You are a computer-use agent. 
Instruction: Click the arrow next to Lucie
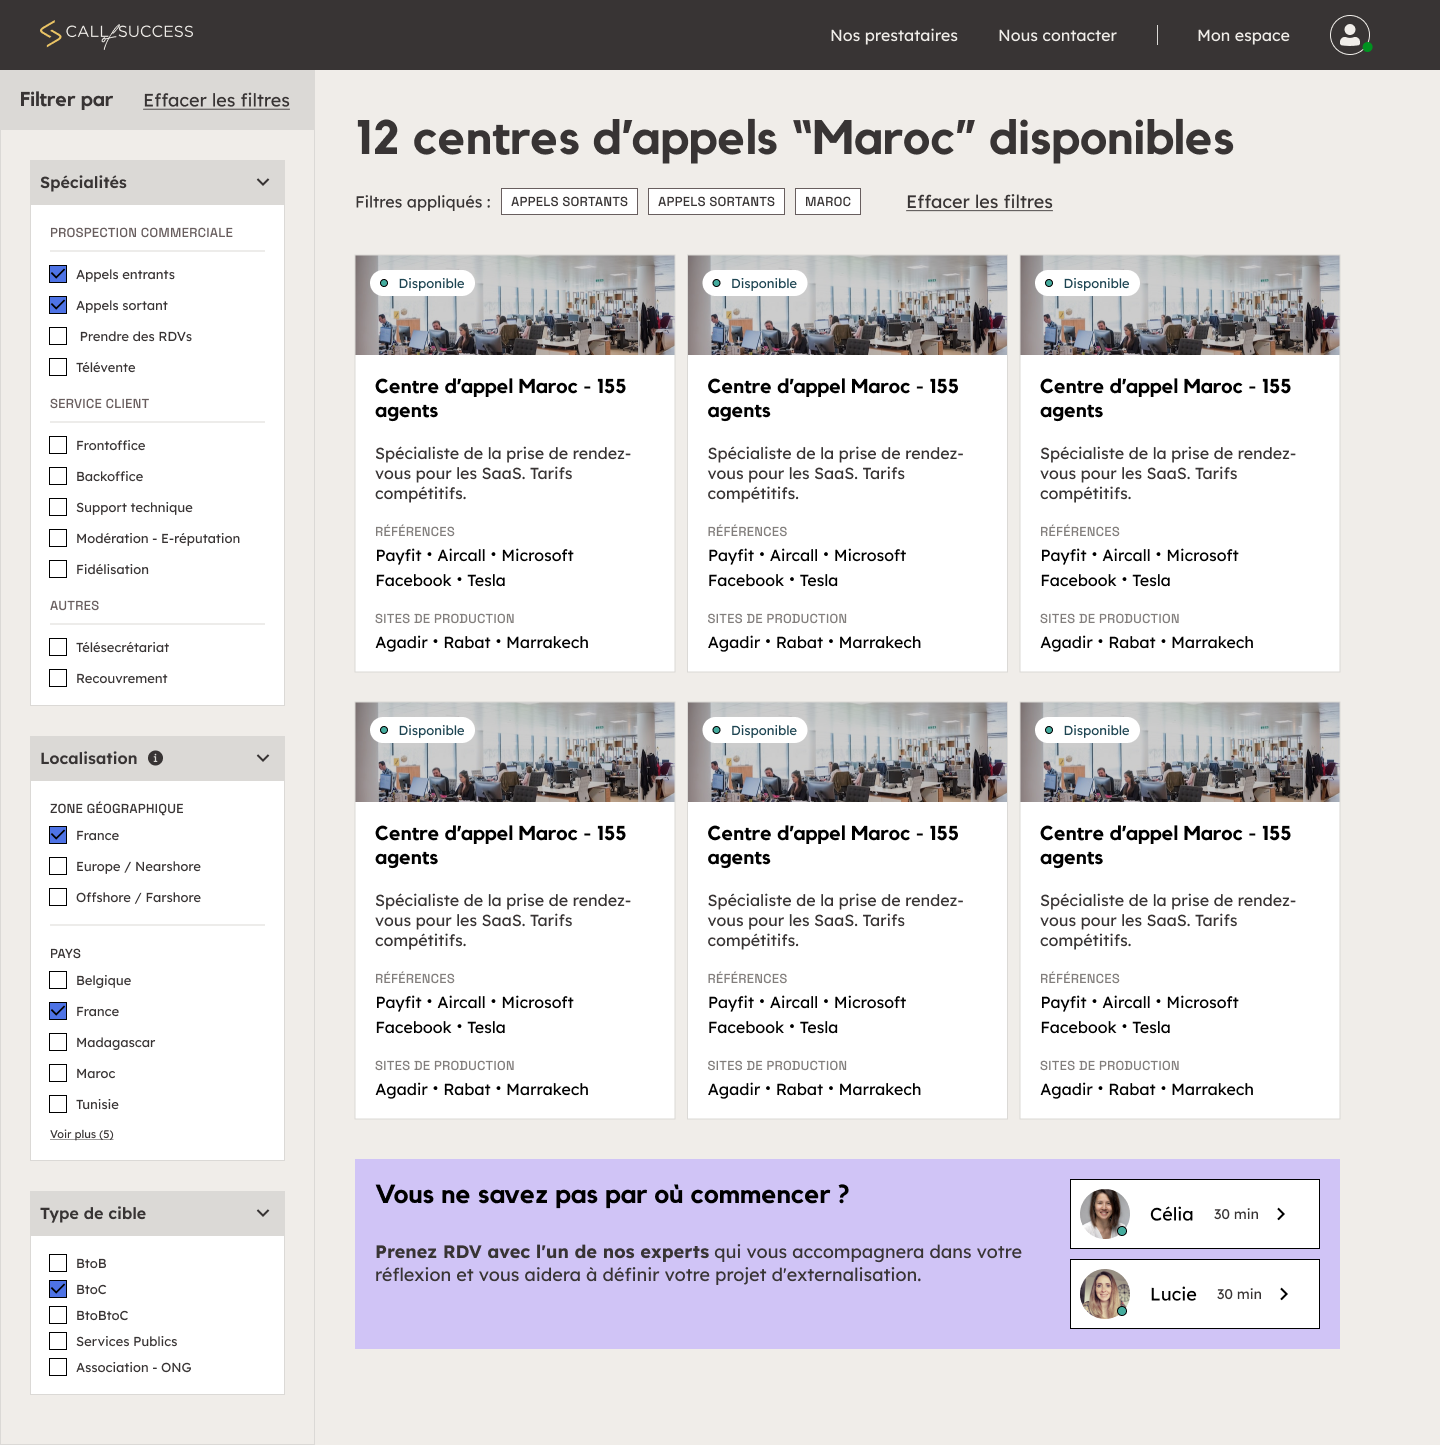(x=1284, y=1294)
